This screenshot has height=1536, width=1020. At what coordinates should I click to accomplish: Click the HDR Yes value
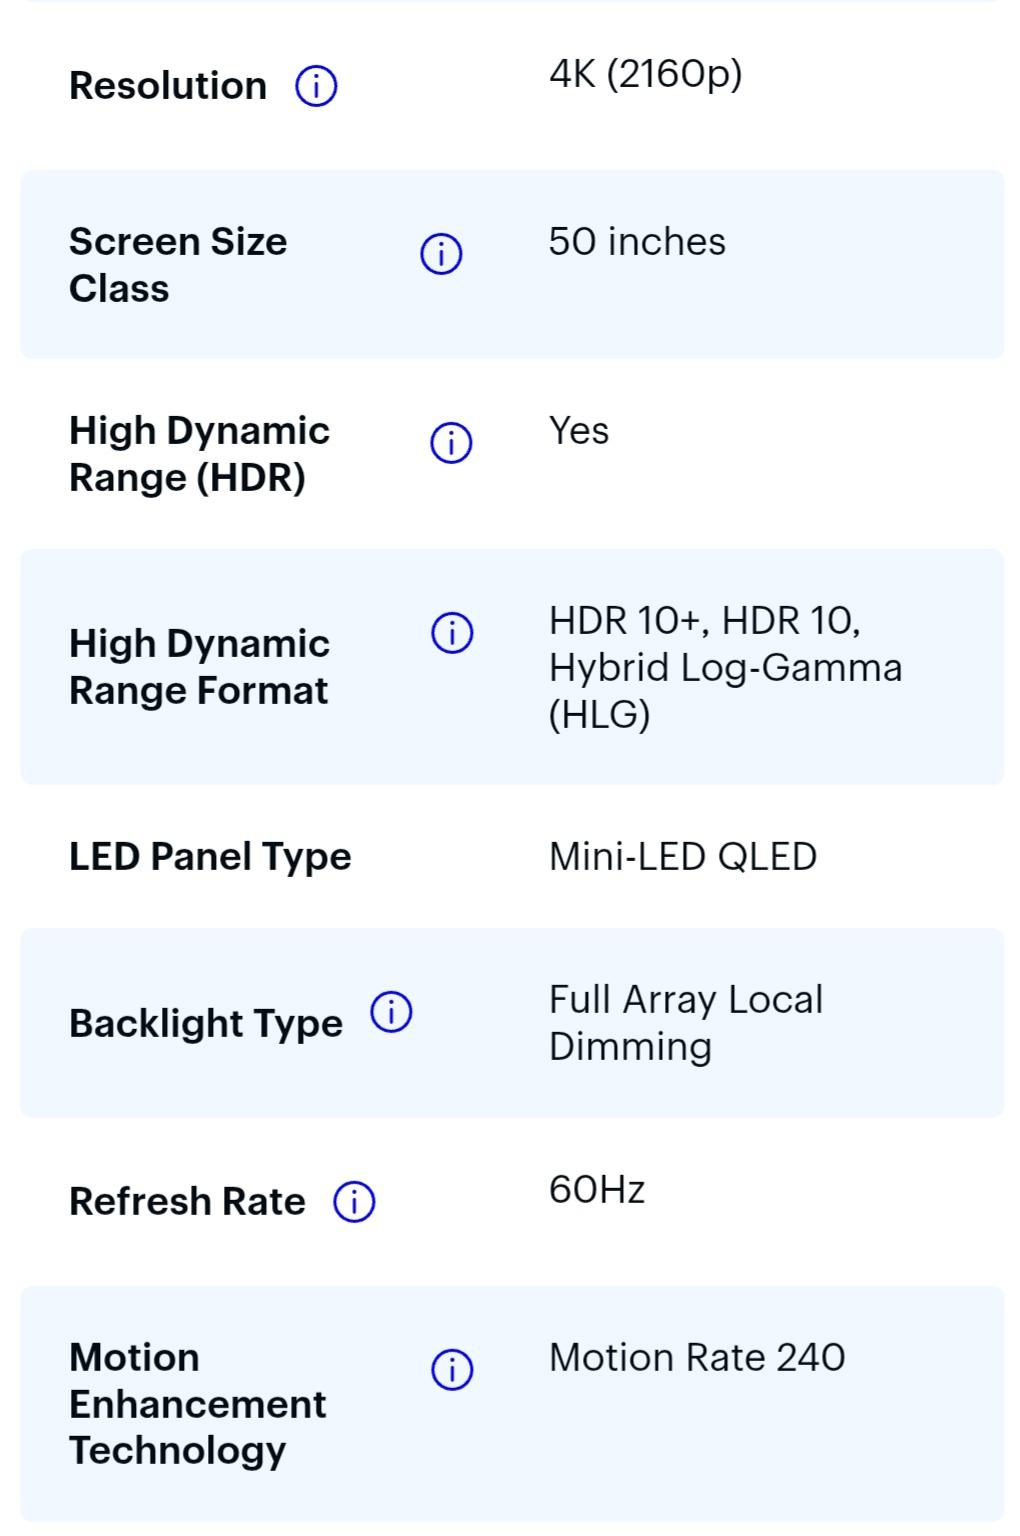click(x=579, y=431)
